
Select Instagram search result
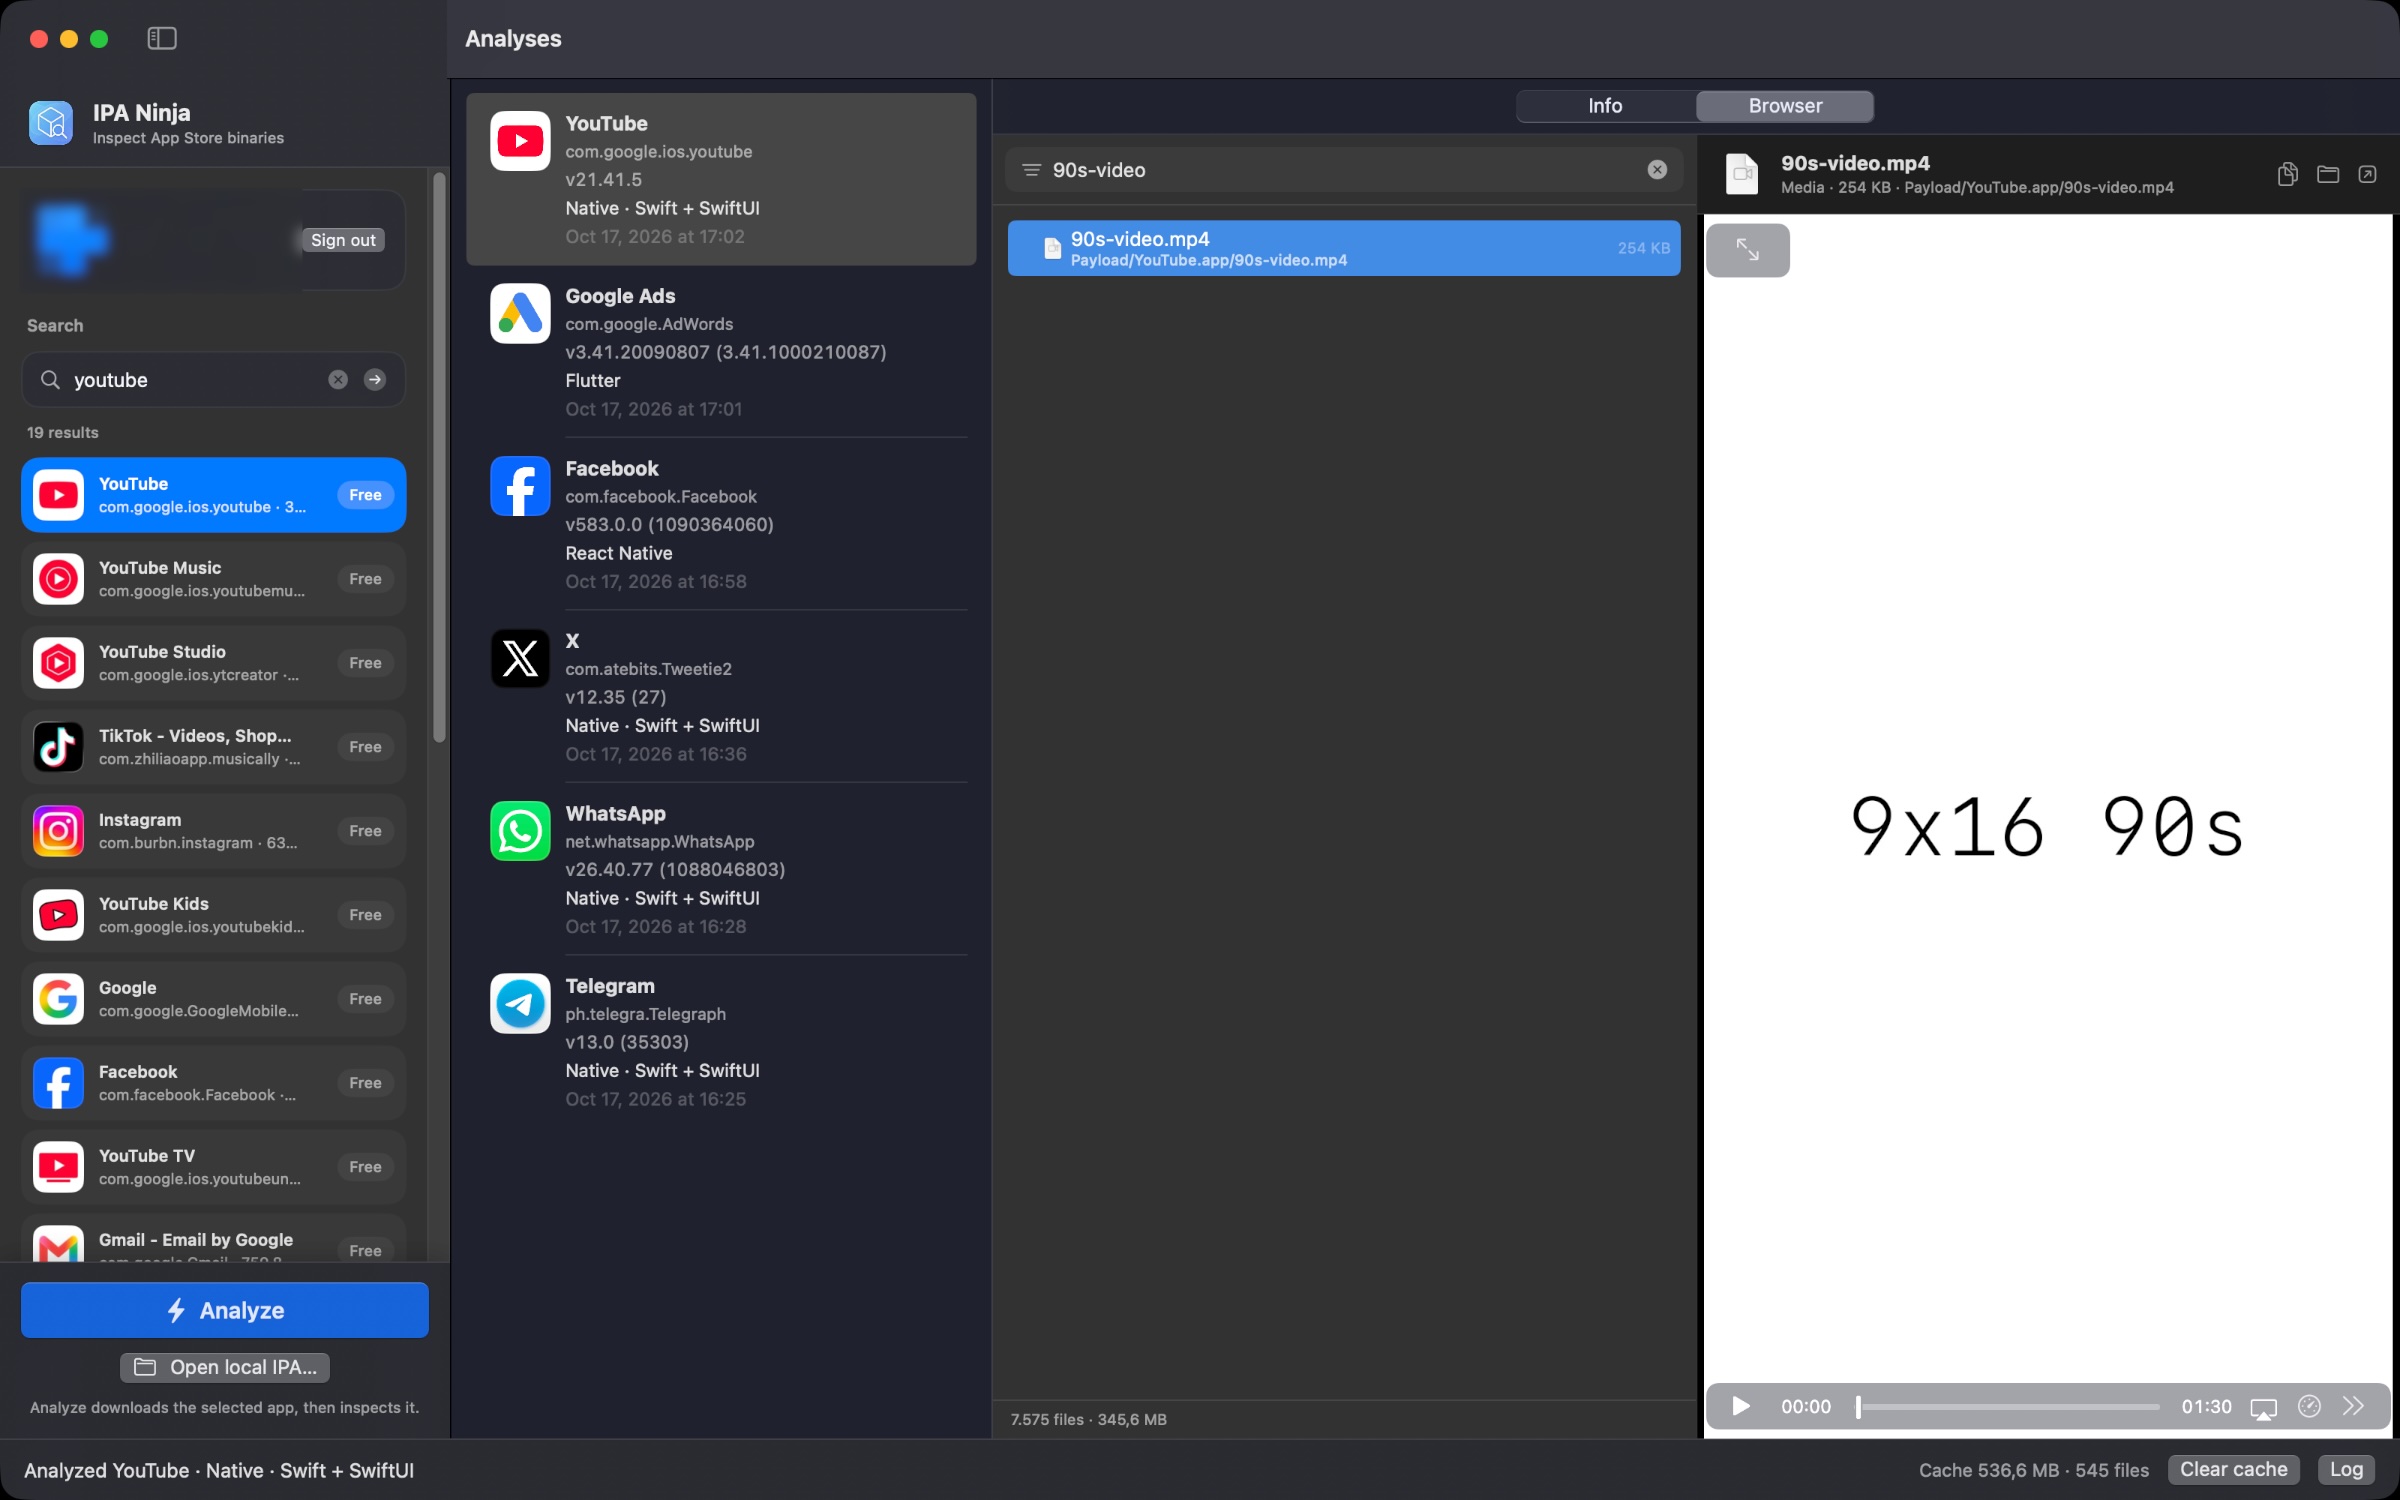[x=213, y=831]
